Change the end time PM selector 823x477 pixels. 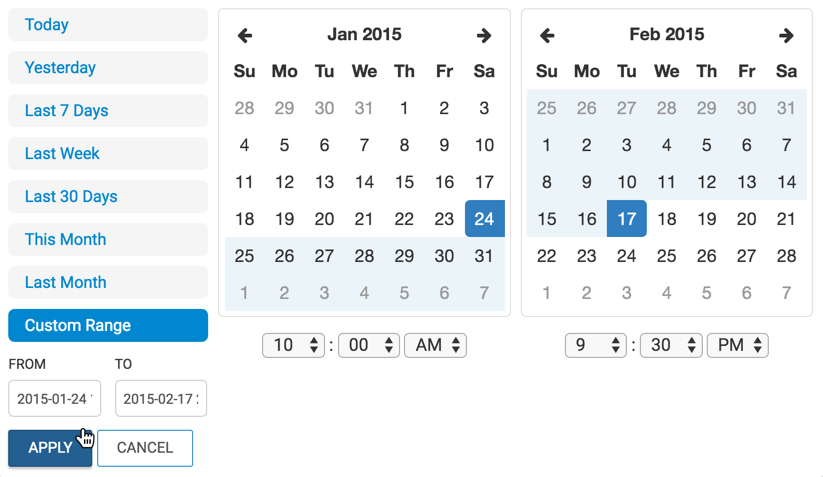click(x=737, y=345)
